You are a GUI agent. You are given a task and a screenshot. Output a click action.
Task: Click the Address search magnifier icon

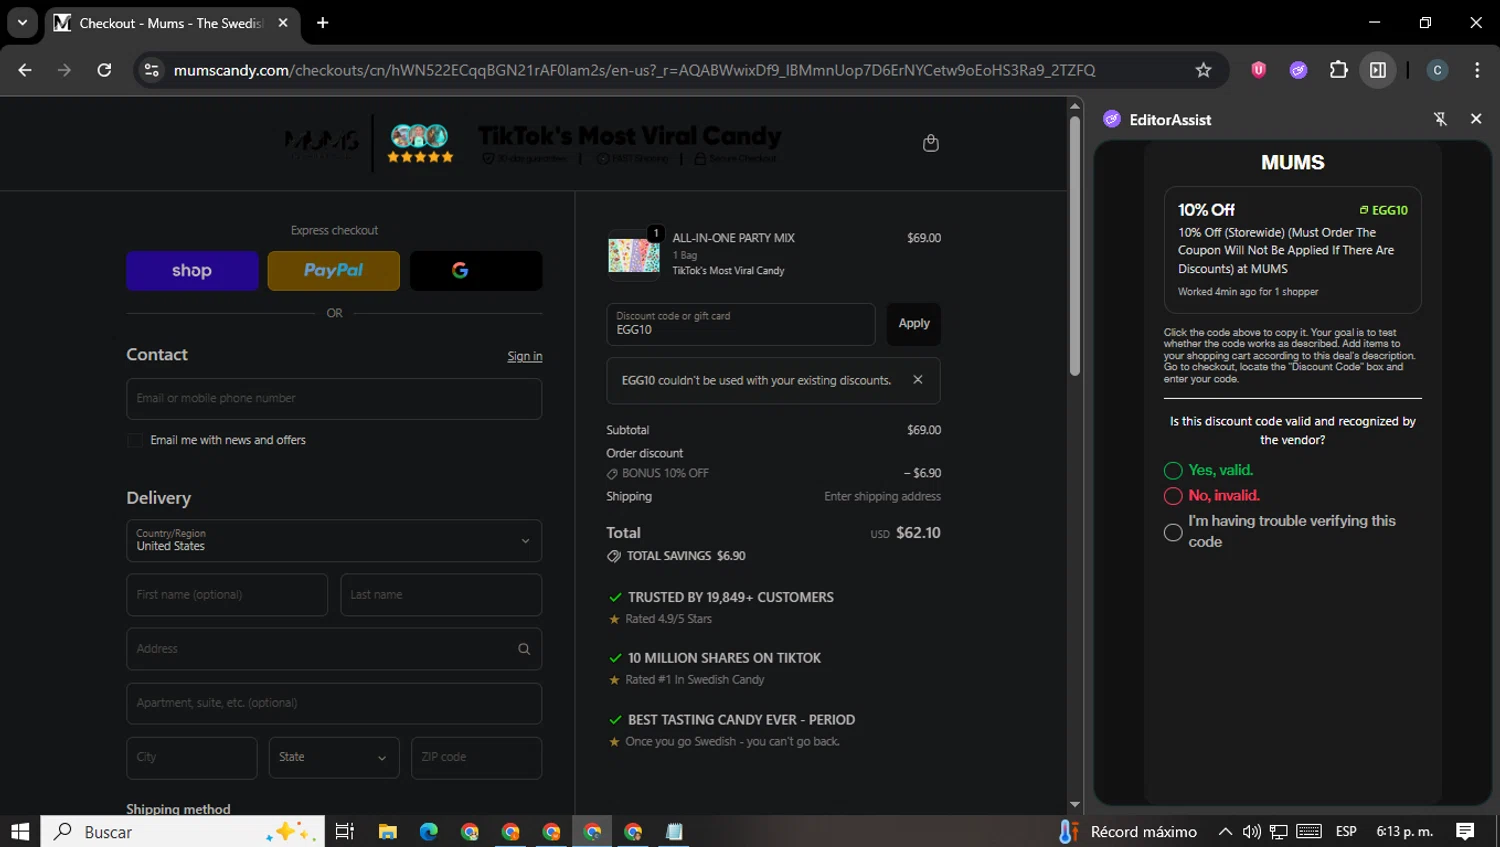coord(524,649)
